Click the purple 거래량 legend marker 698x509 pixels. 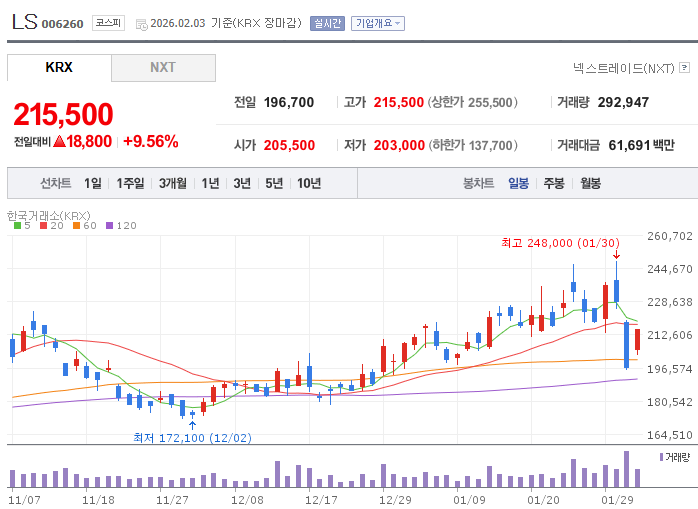click(661, 457)
